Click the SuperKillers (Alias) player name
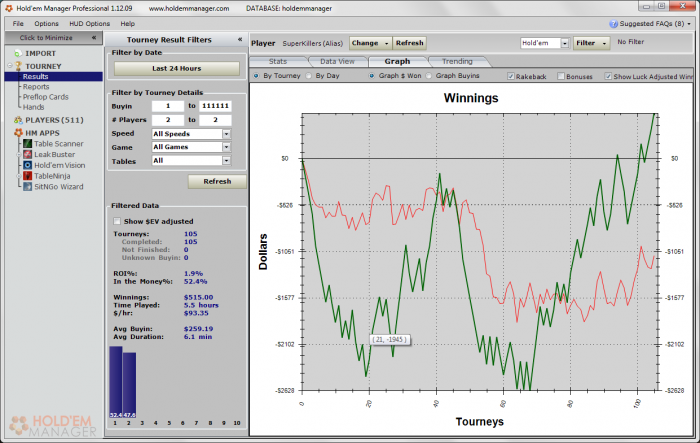This screenshot has height=443, width=700. [x=312, y=43]
